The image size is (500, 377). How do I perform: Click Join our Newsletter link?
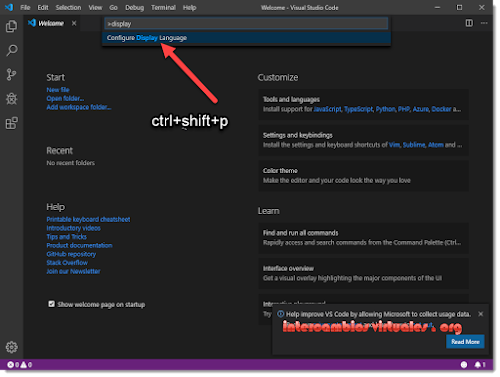[x=73, y=271]
